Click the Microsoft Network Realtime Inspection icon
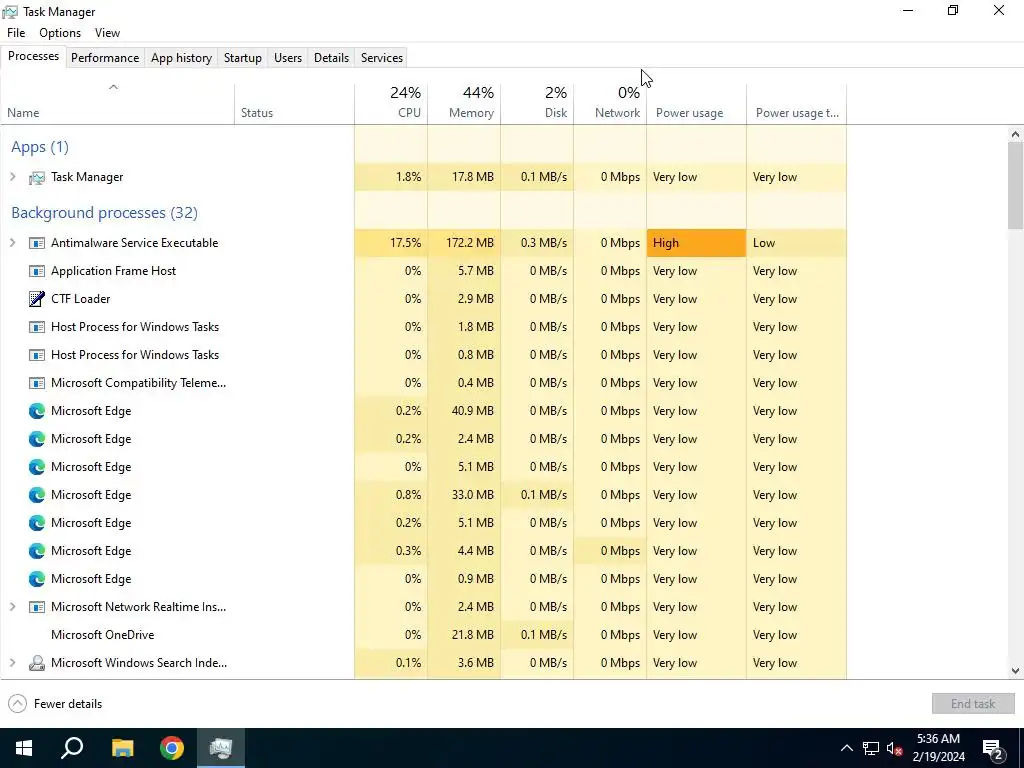Screen dimensions: 1024x768 (37, 607)
